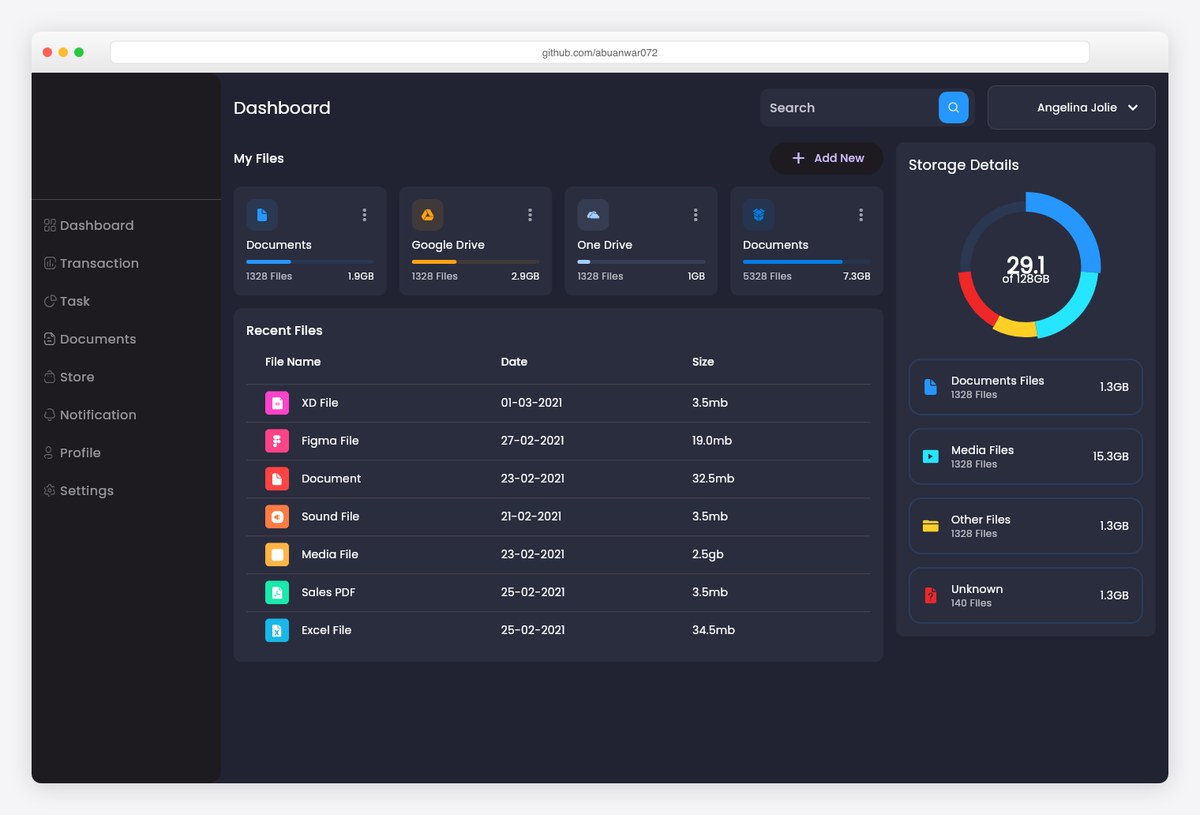Image resolution: width=1200 pixels, height=815 pixels.
Task: Click the Media Files play icon in storage list
Action: coord(930,456)
